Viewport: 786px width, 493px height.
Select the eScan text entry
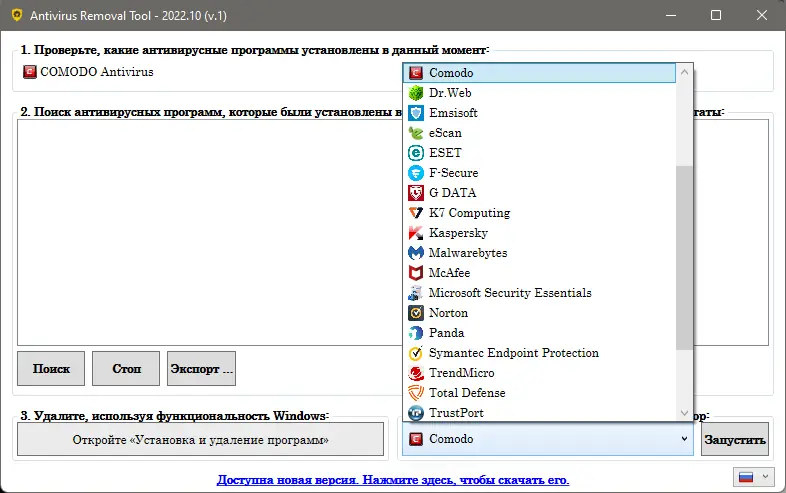click(x=445, y=133)
